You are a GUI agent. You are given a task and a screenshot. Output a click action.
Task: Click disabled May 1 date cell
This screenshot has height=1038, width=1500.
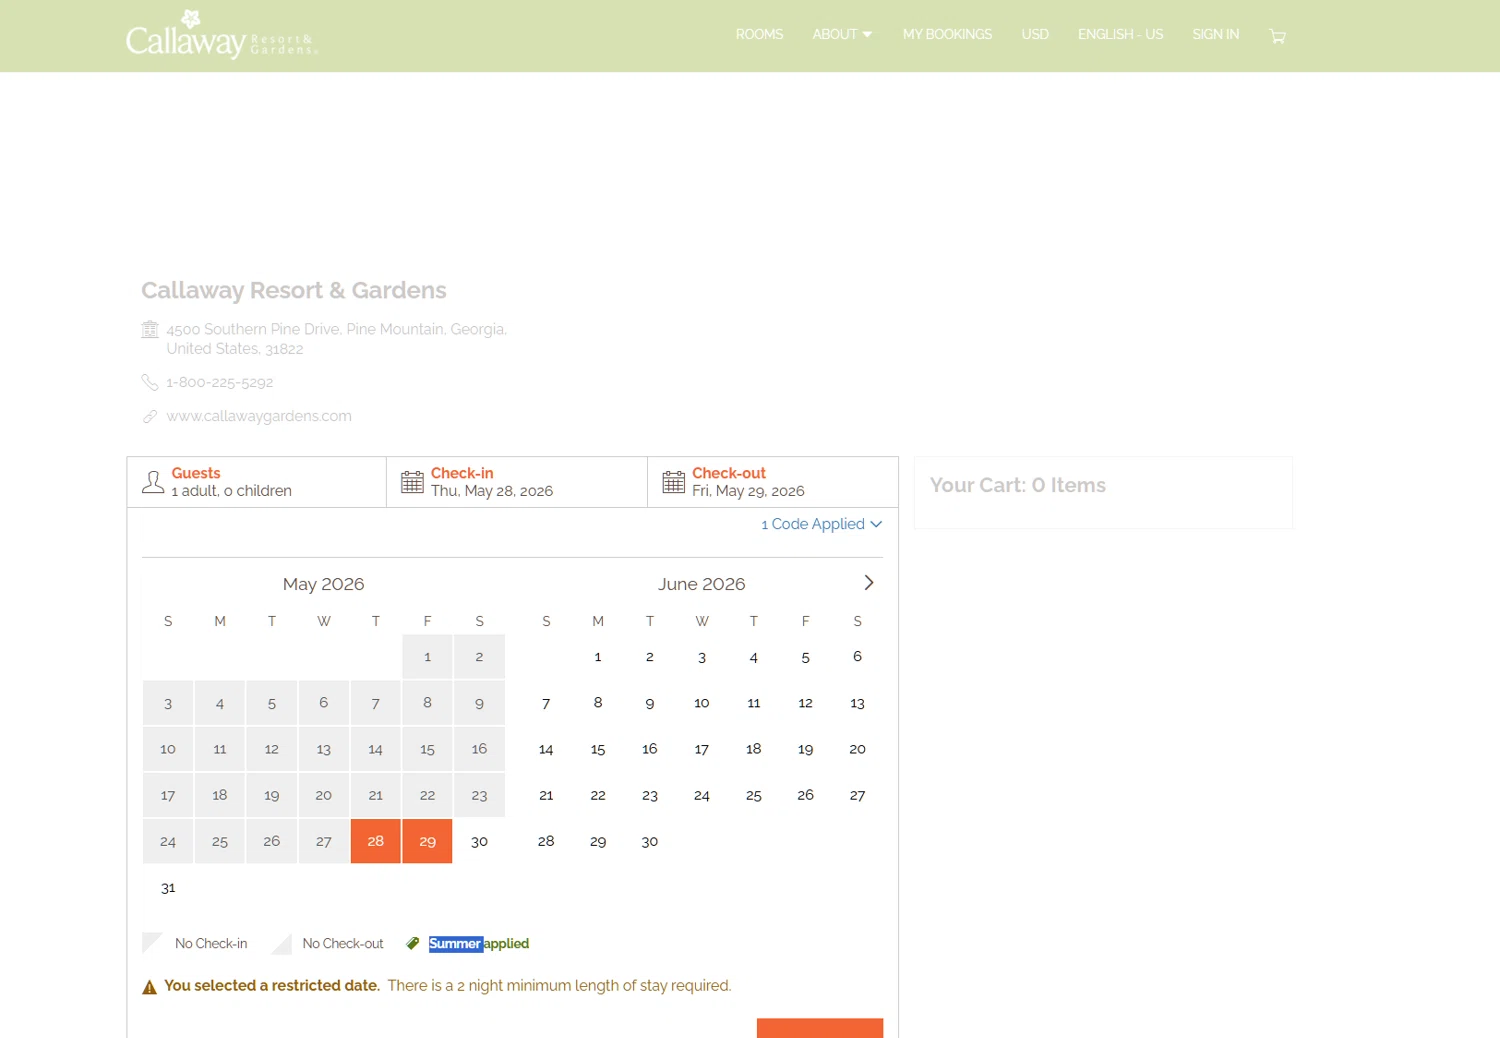click(x=428, y=657)
